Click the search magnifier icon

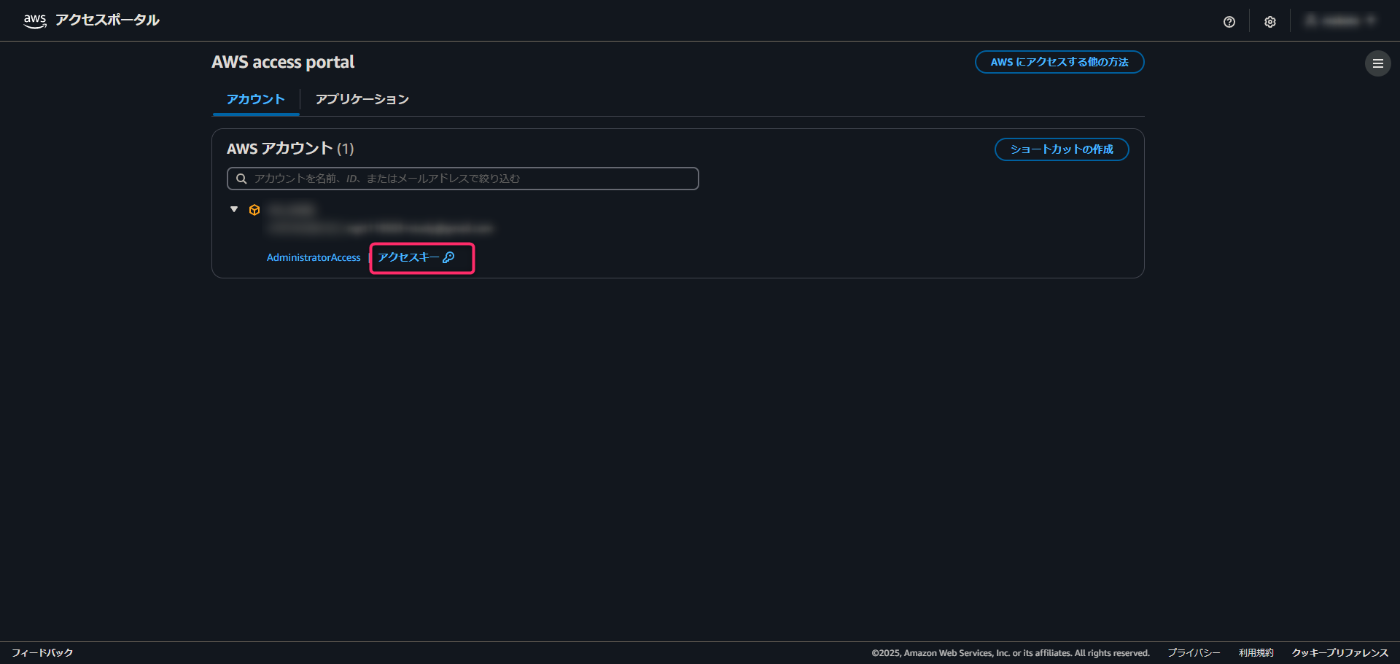[x=242, y=179]
